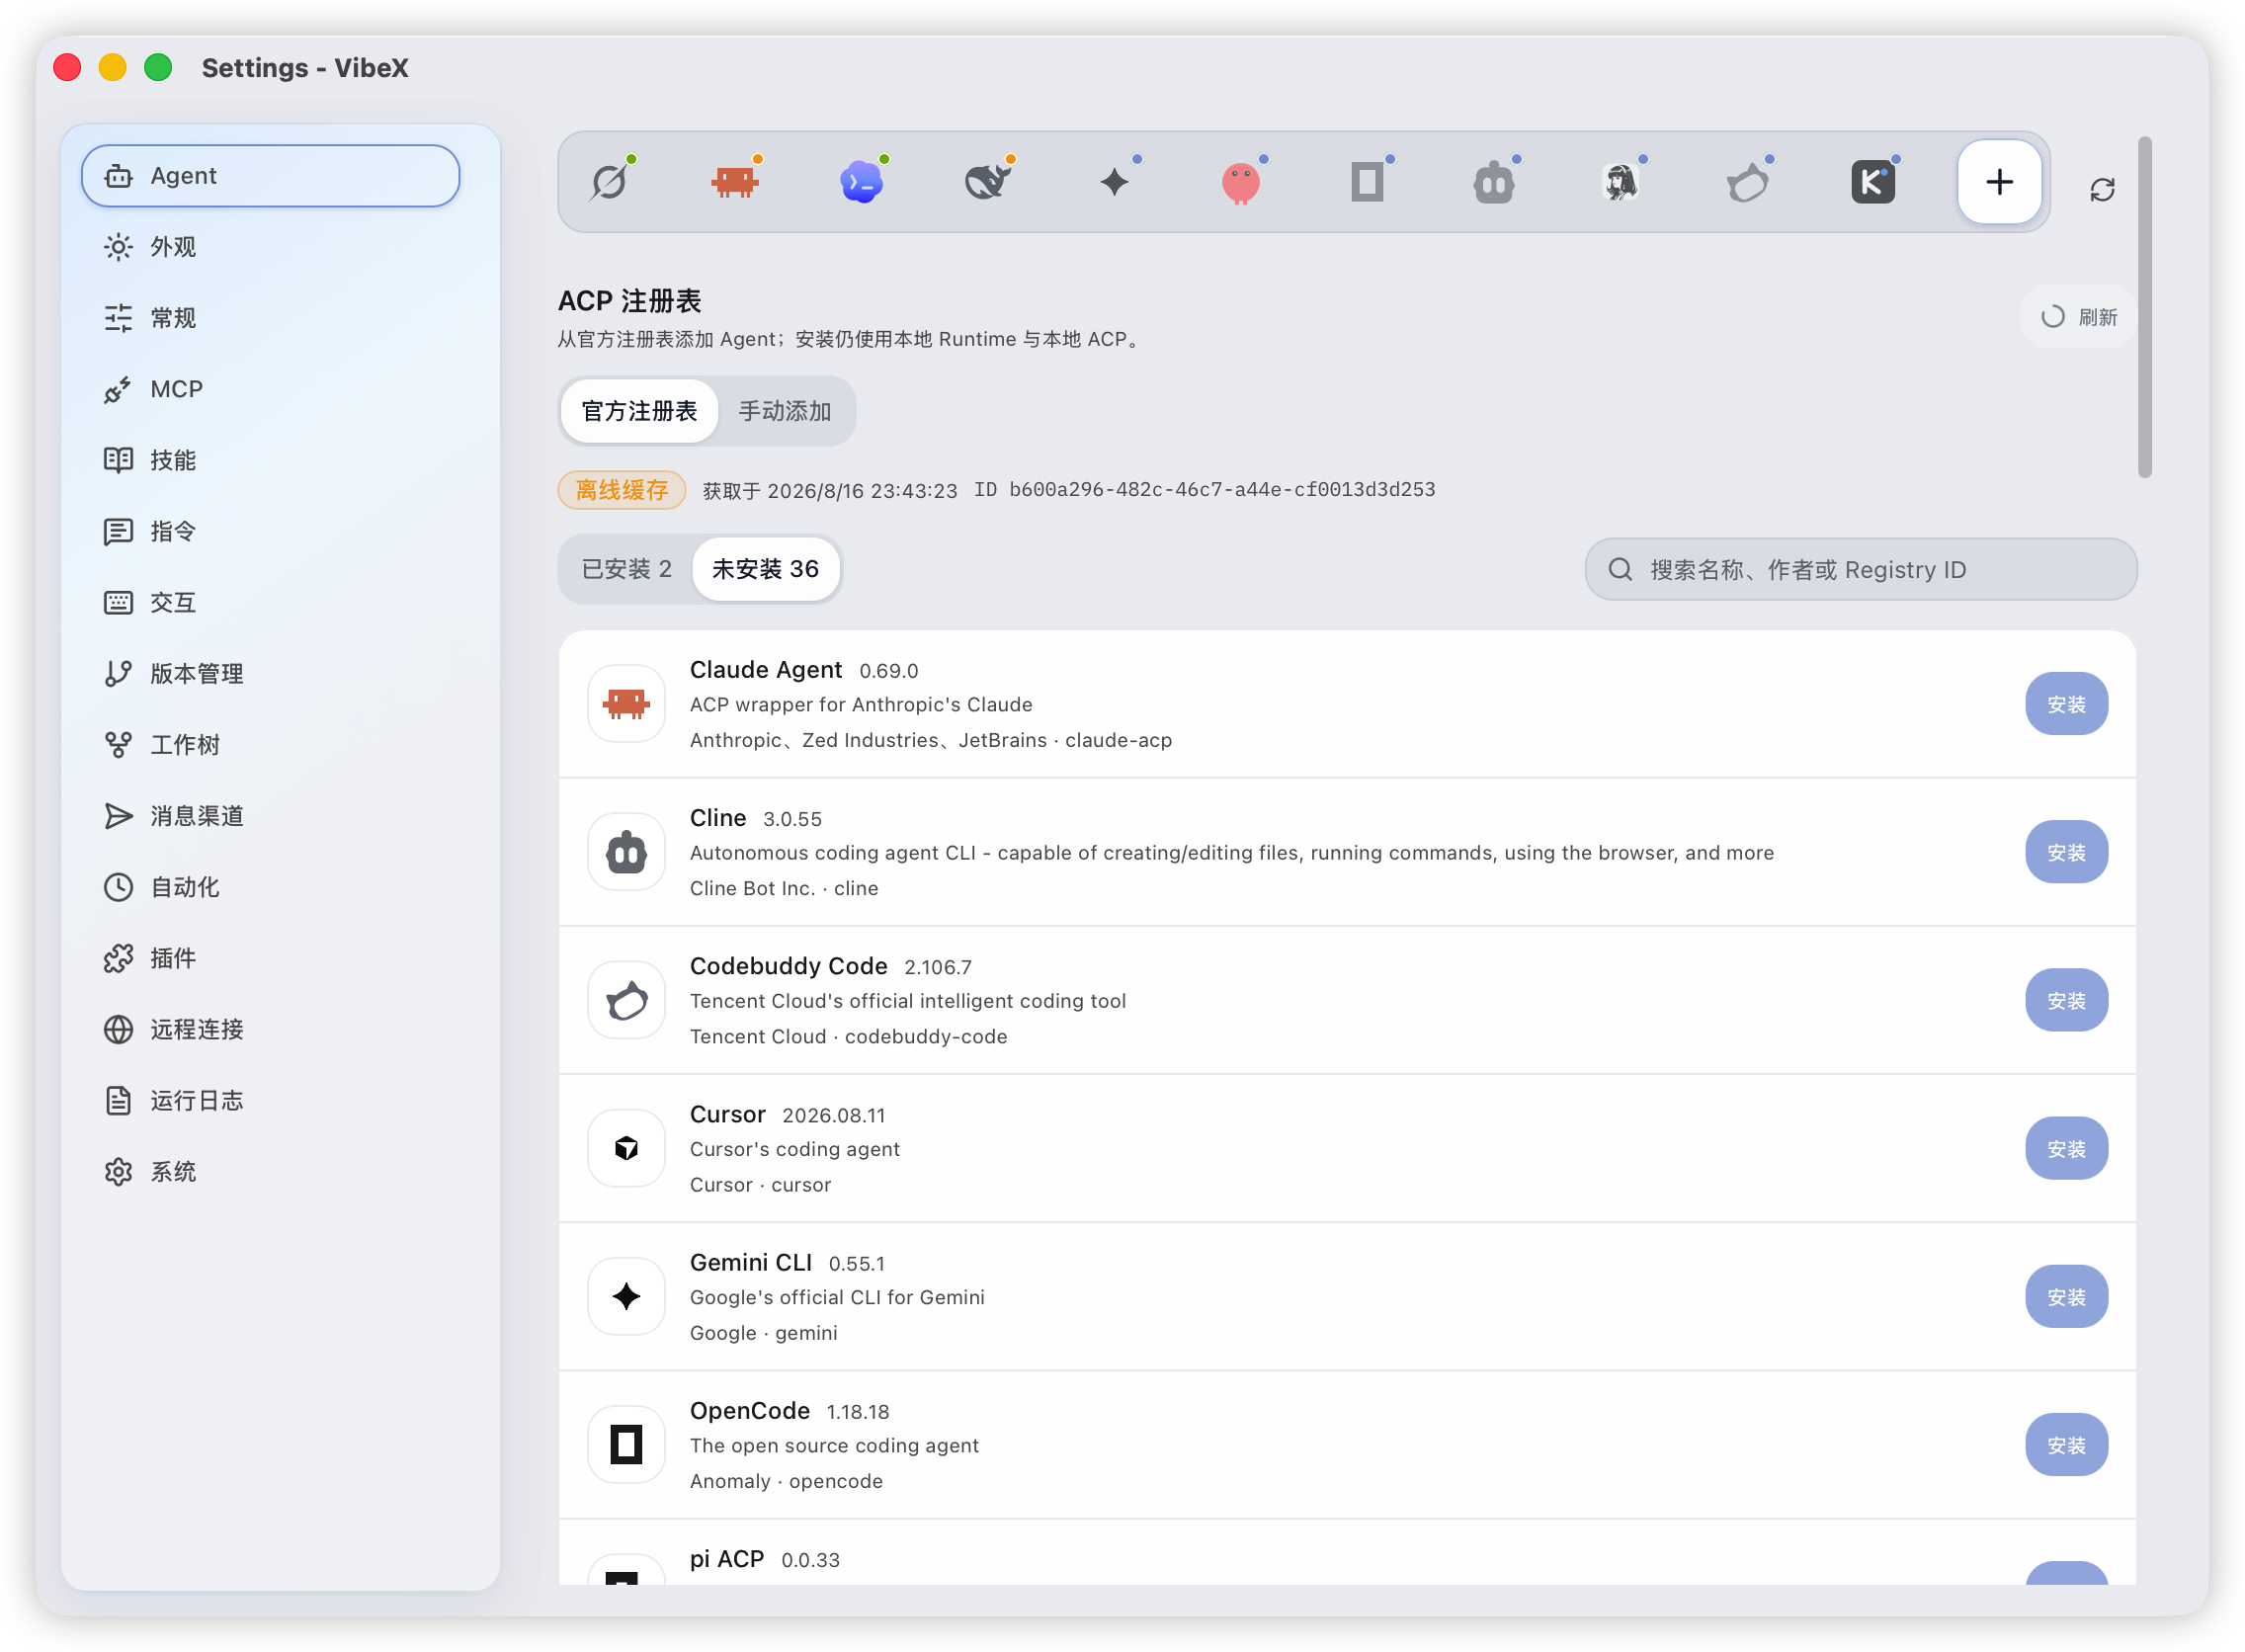Viewport: 2245px width, 1652px height.
Task: Open the 自动化 (Automation) section
Action: tap(270, 887)
